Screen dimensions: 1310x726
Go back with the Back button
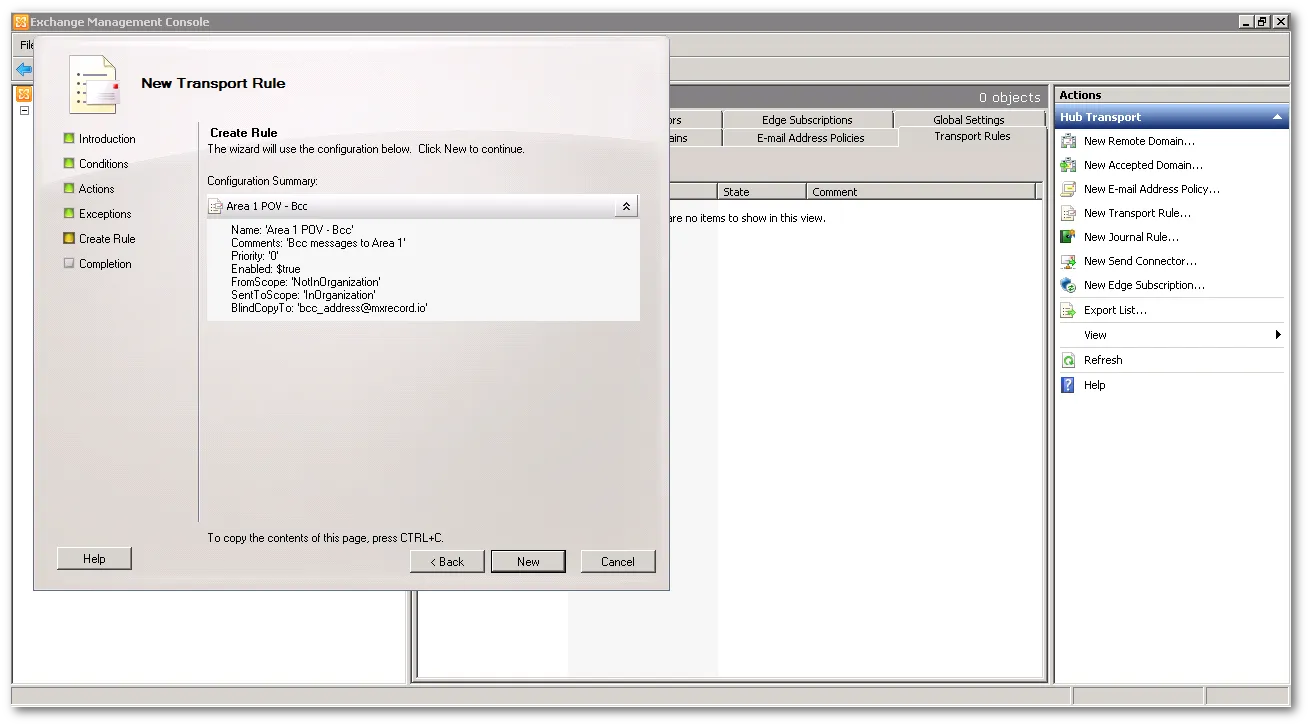coord(447,562)
